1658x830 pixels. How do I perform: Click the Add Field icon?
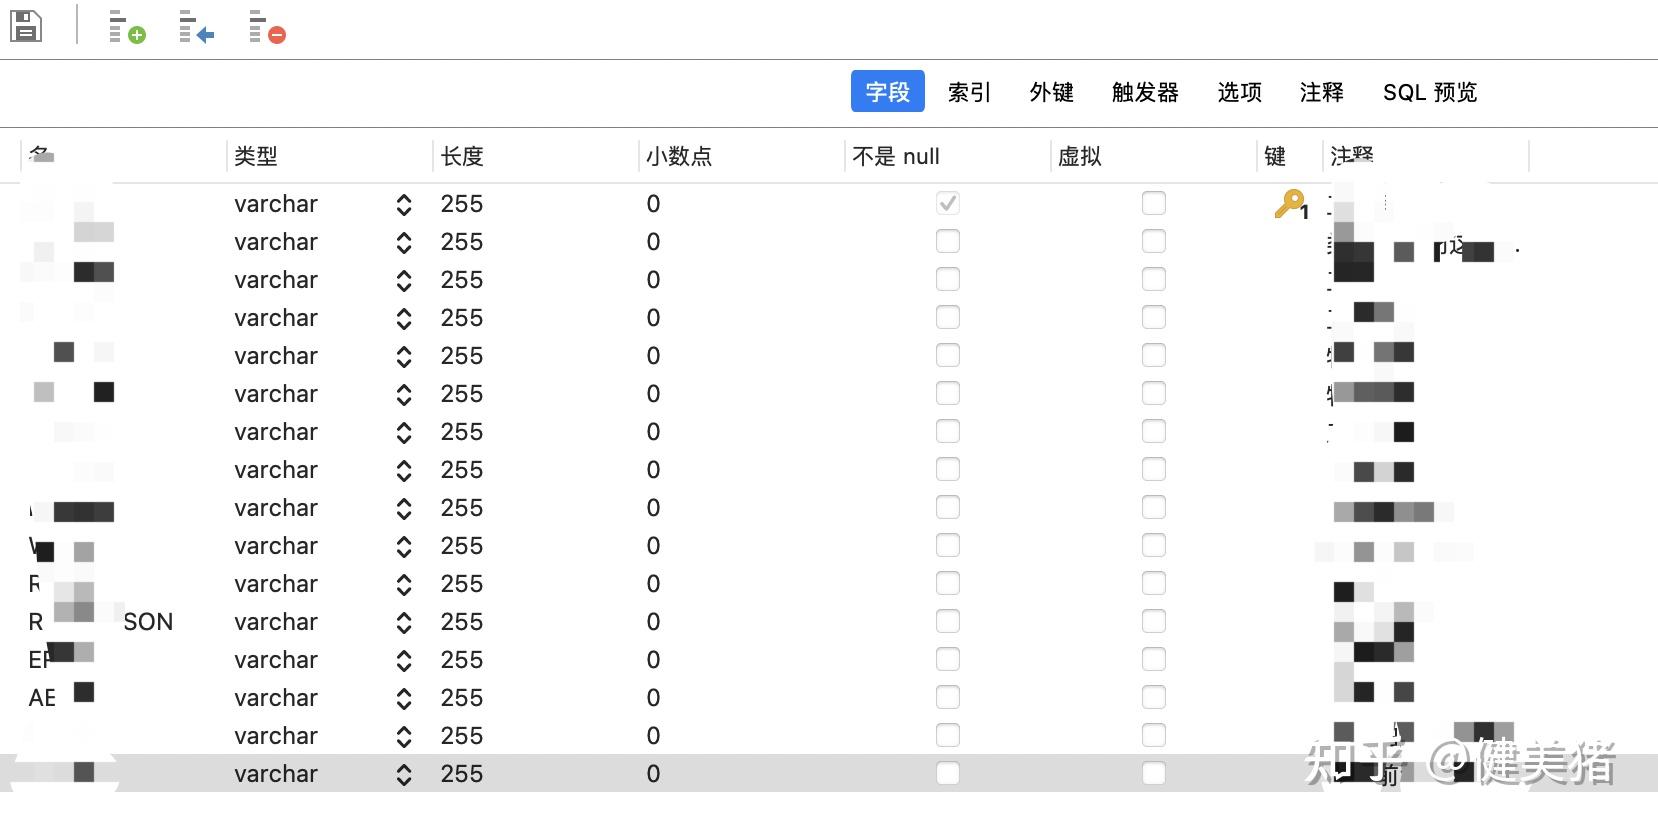126,27
